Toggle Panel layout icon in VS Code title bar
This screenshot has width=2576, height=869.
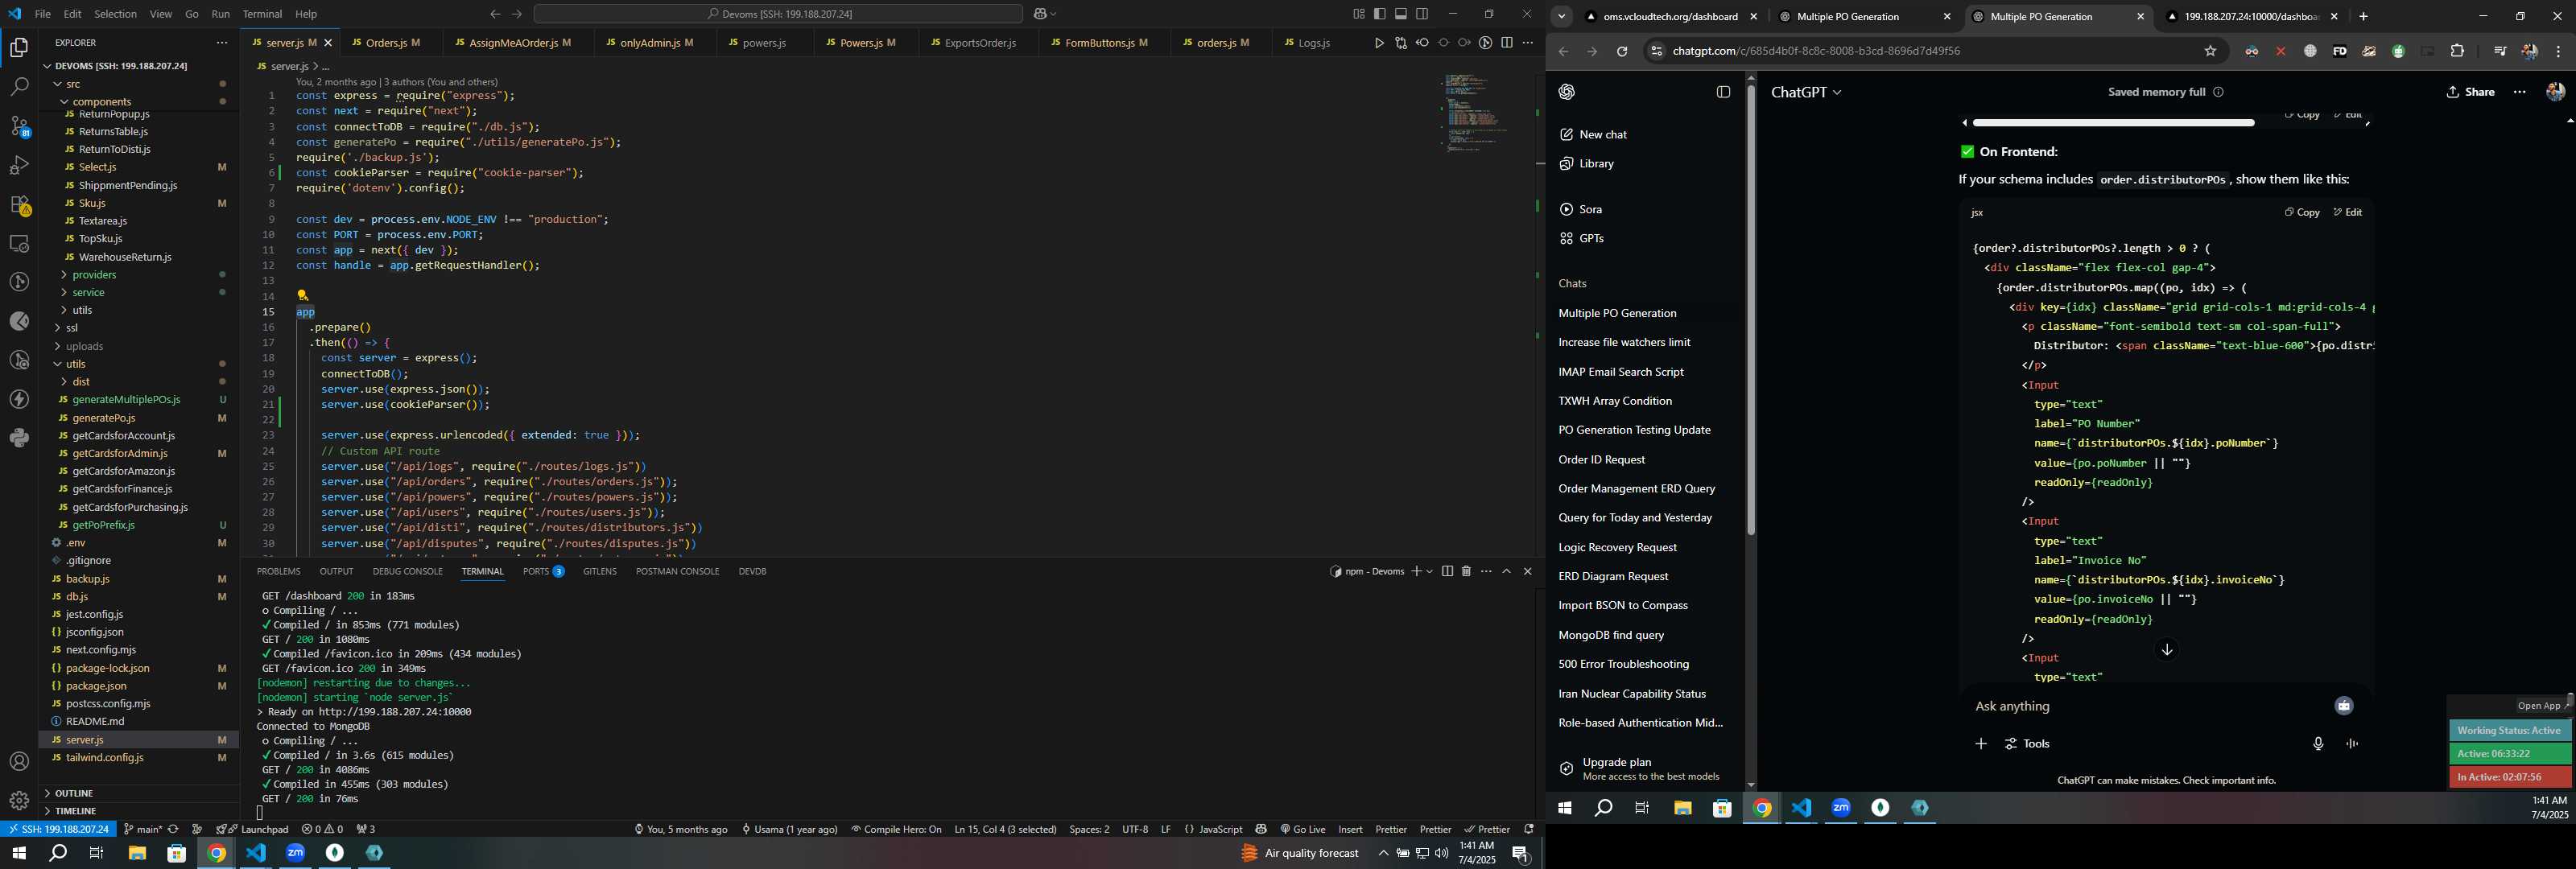point(1400,14)
